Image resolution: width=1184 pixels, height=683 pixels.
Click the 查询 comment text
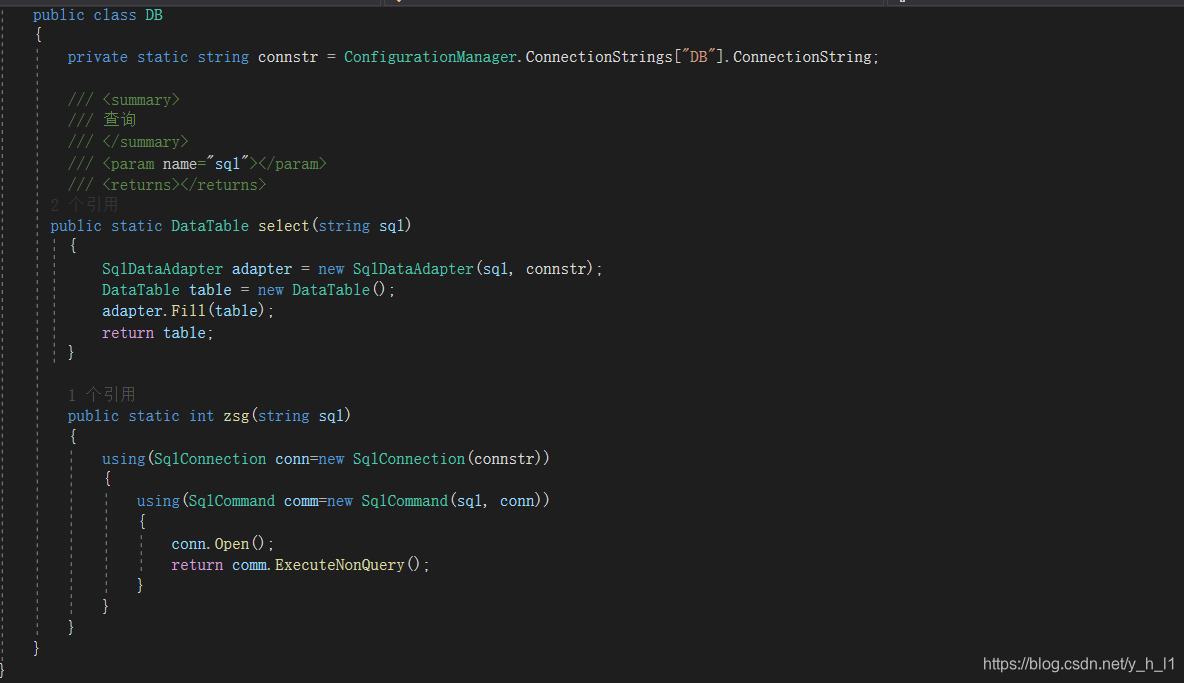coord(119,119)
